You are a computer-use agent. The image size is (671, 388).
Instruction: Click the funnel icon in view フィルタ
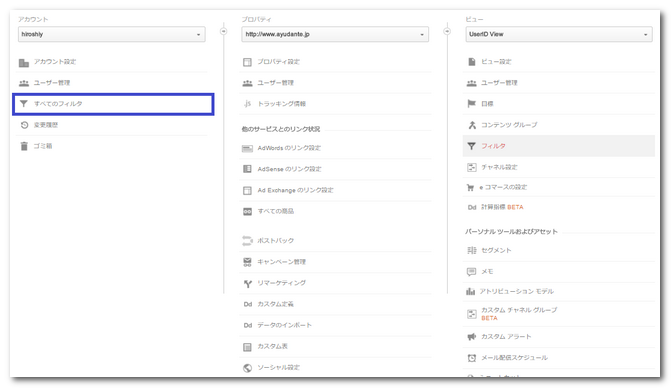click(472, 146)
